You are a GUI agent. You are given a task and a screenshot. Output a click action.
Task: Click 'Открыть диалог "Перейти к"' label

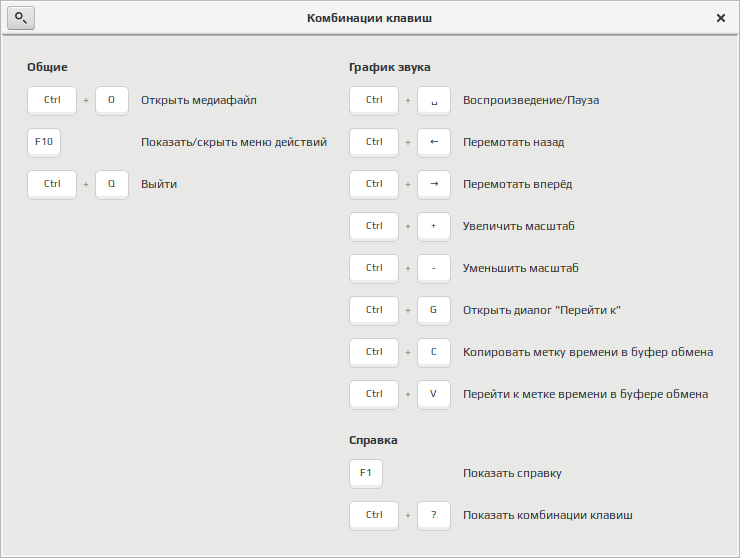click(542, 310)
